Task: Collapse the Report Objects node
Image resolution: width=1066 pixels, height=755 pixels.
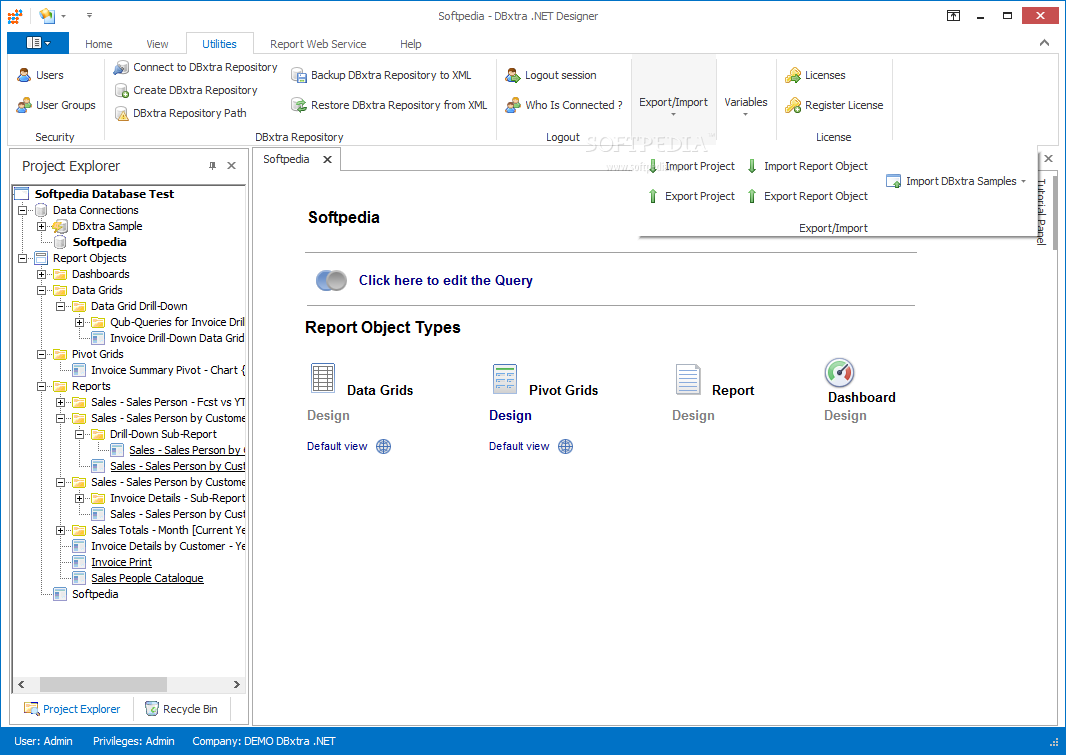Action: 22,258
